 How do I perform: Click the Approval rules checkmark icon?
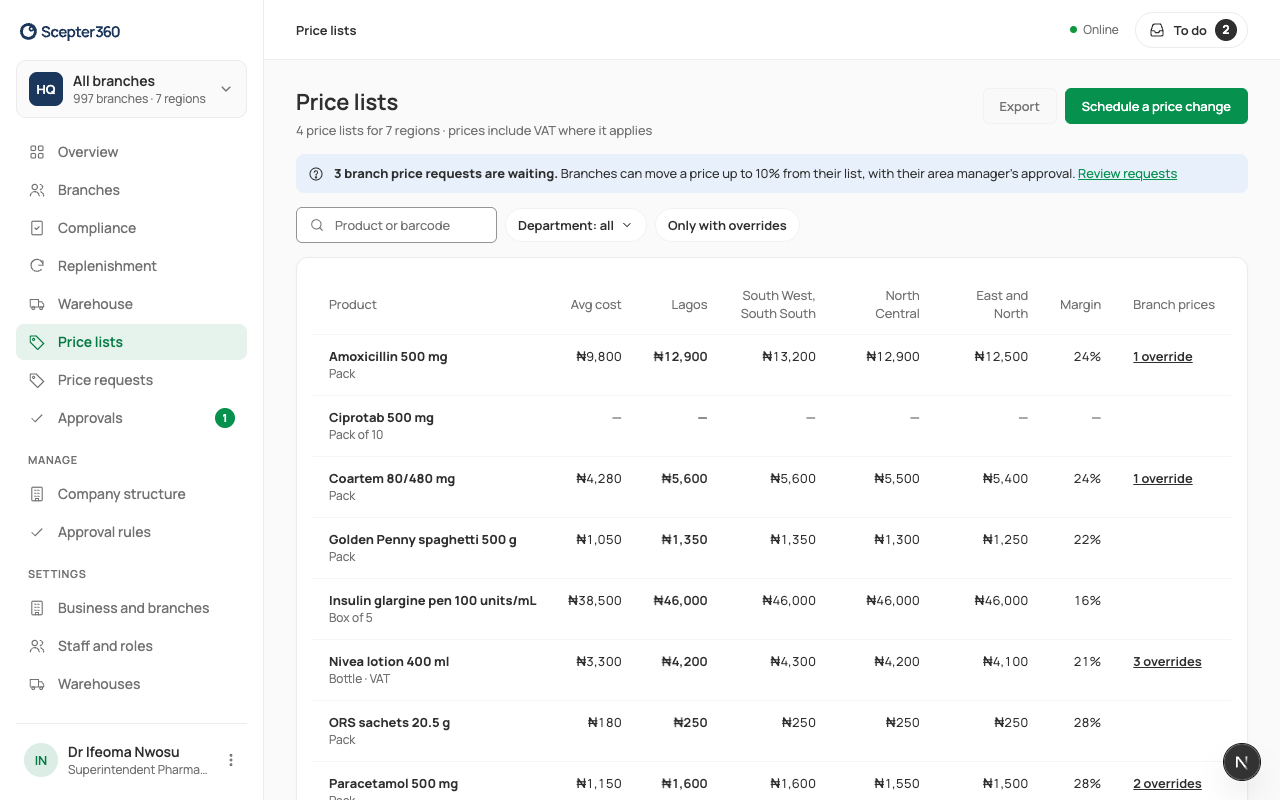click(37, 532)
